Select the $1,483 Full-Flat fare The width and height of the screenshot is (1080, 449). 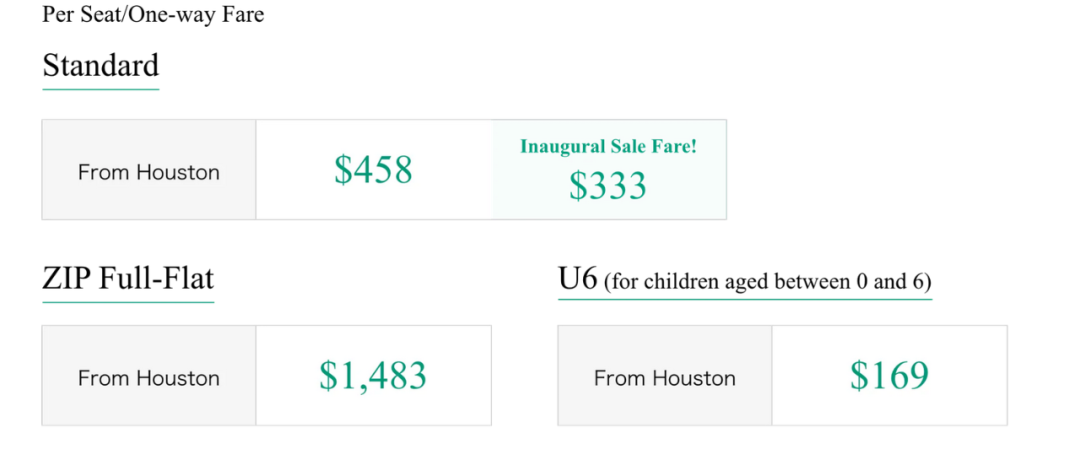point(373,376)
